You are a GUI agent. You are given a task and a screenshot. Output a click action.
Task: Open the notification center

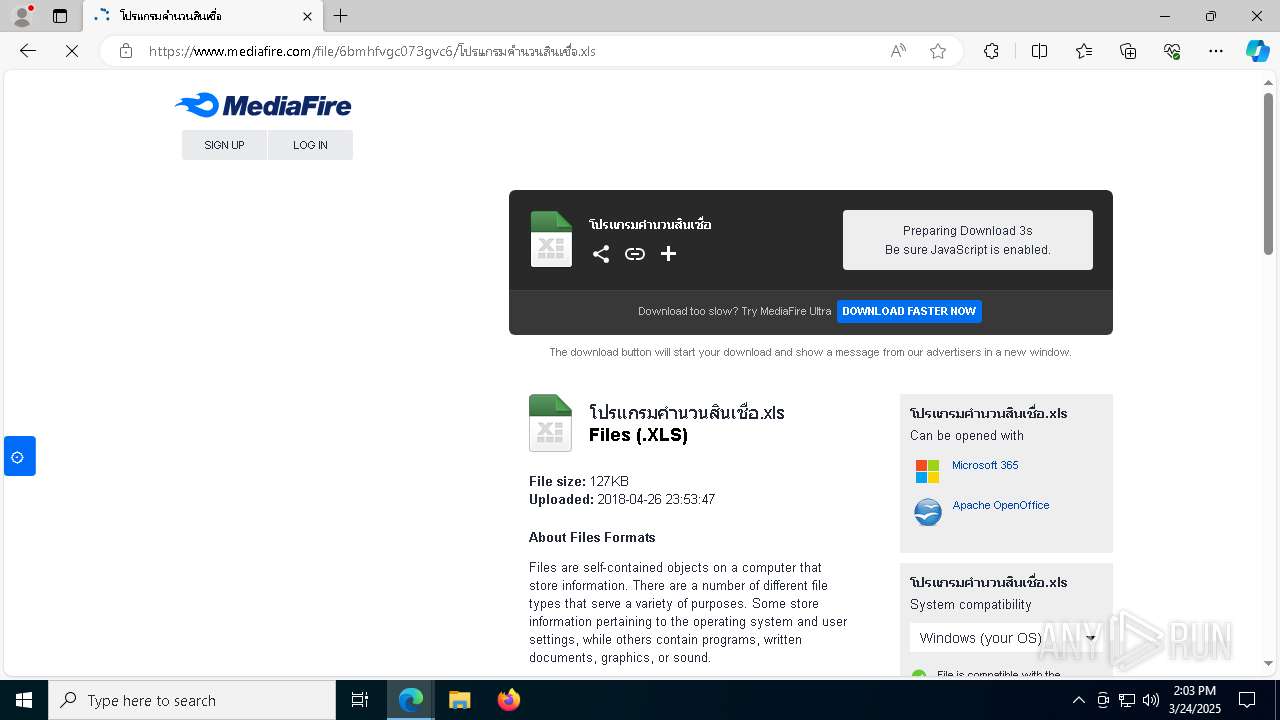pyautogui.click(x=1247, y=700)
